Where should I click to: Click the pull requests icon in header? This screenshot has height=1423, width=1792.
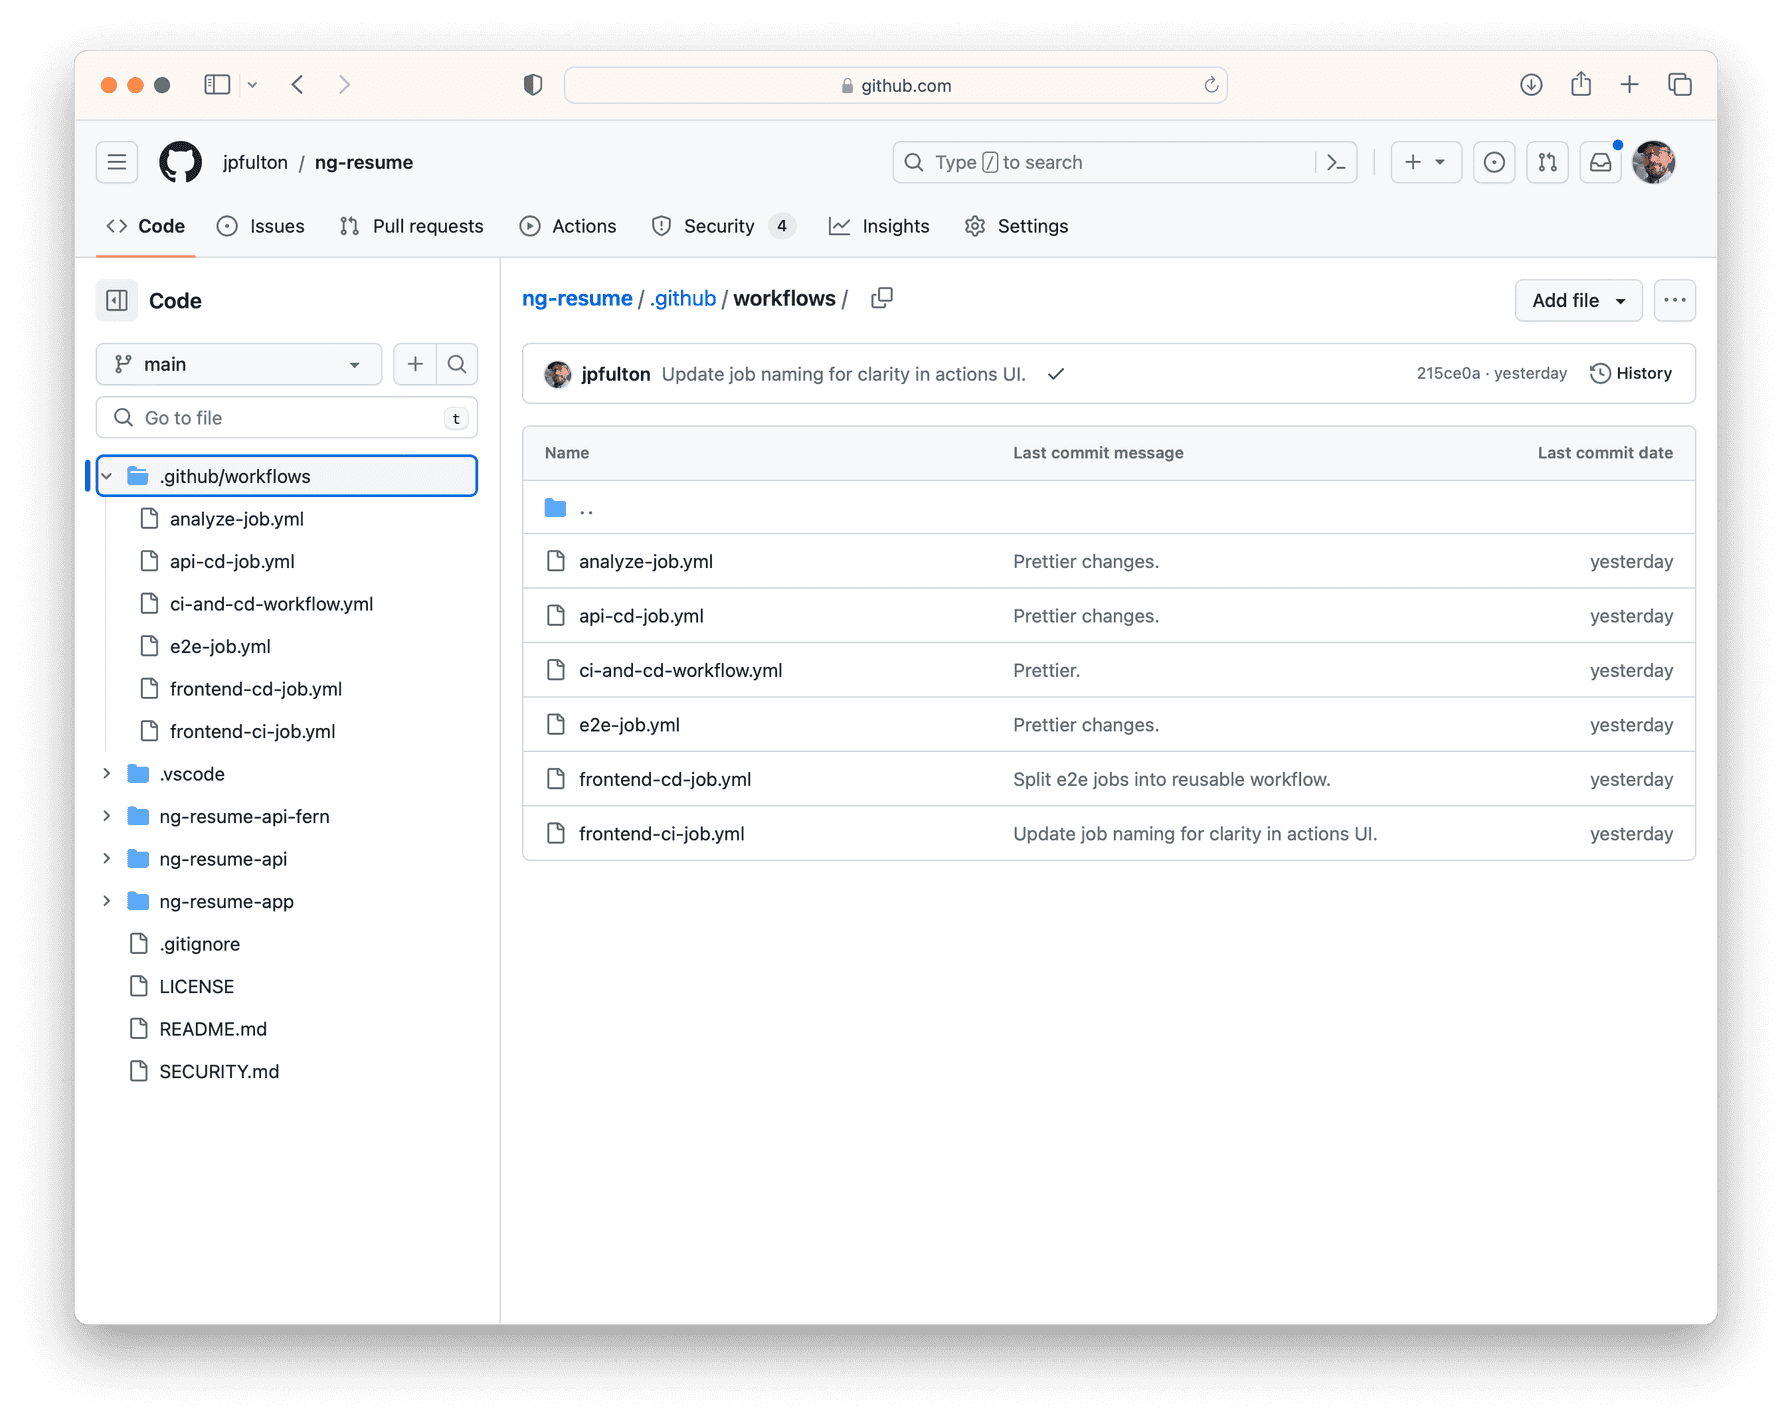pos(1547,162)
